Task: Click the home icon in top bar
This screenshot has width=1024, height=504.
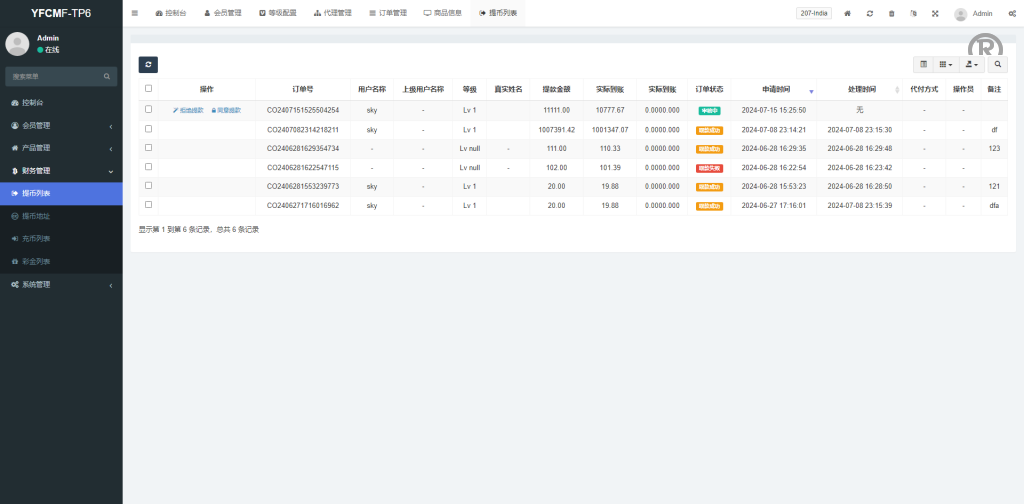Action: pos(848,13)
